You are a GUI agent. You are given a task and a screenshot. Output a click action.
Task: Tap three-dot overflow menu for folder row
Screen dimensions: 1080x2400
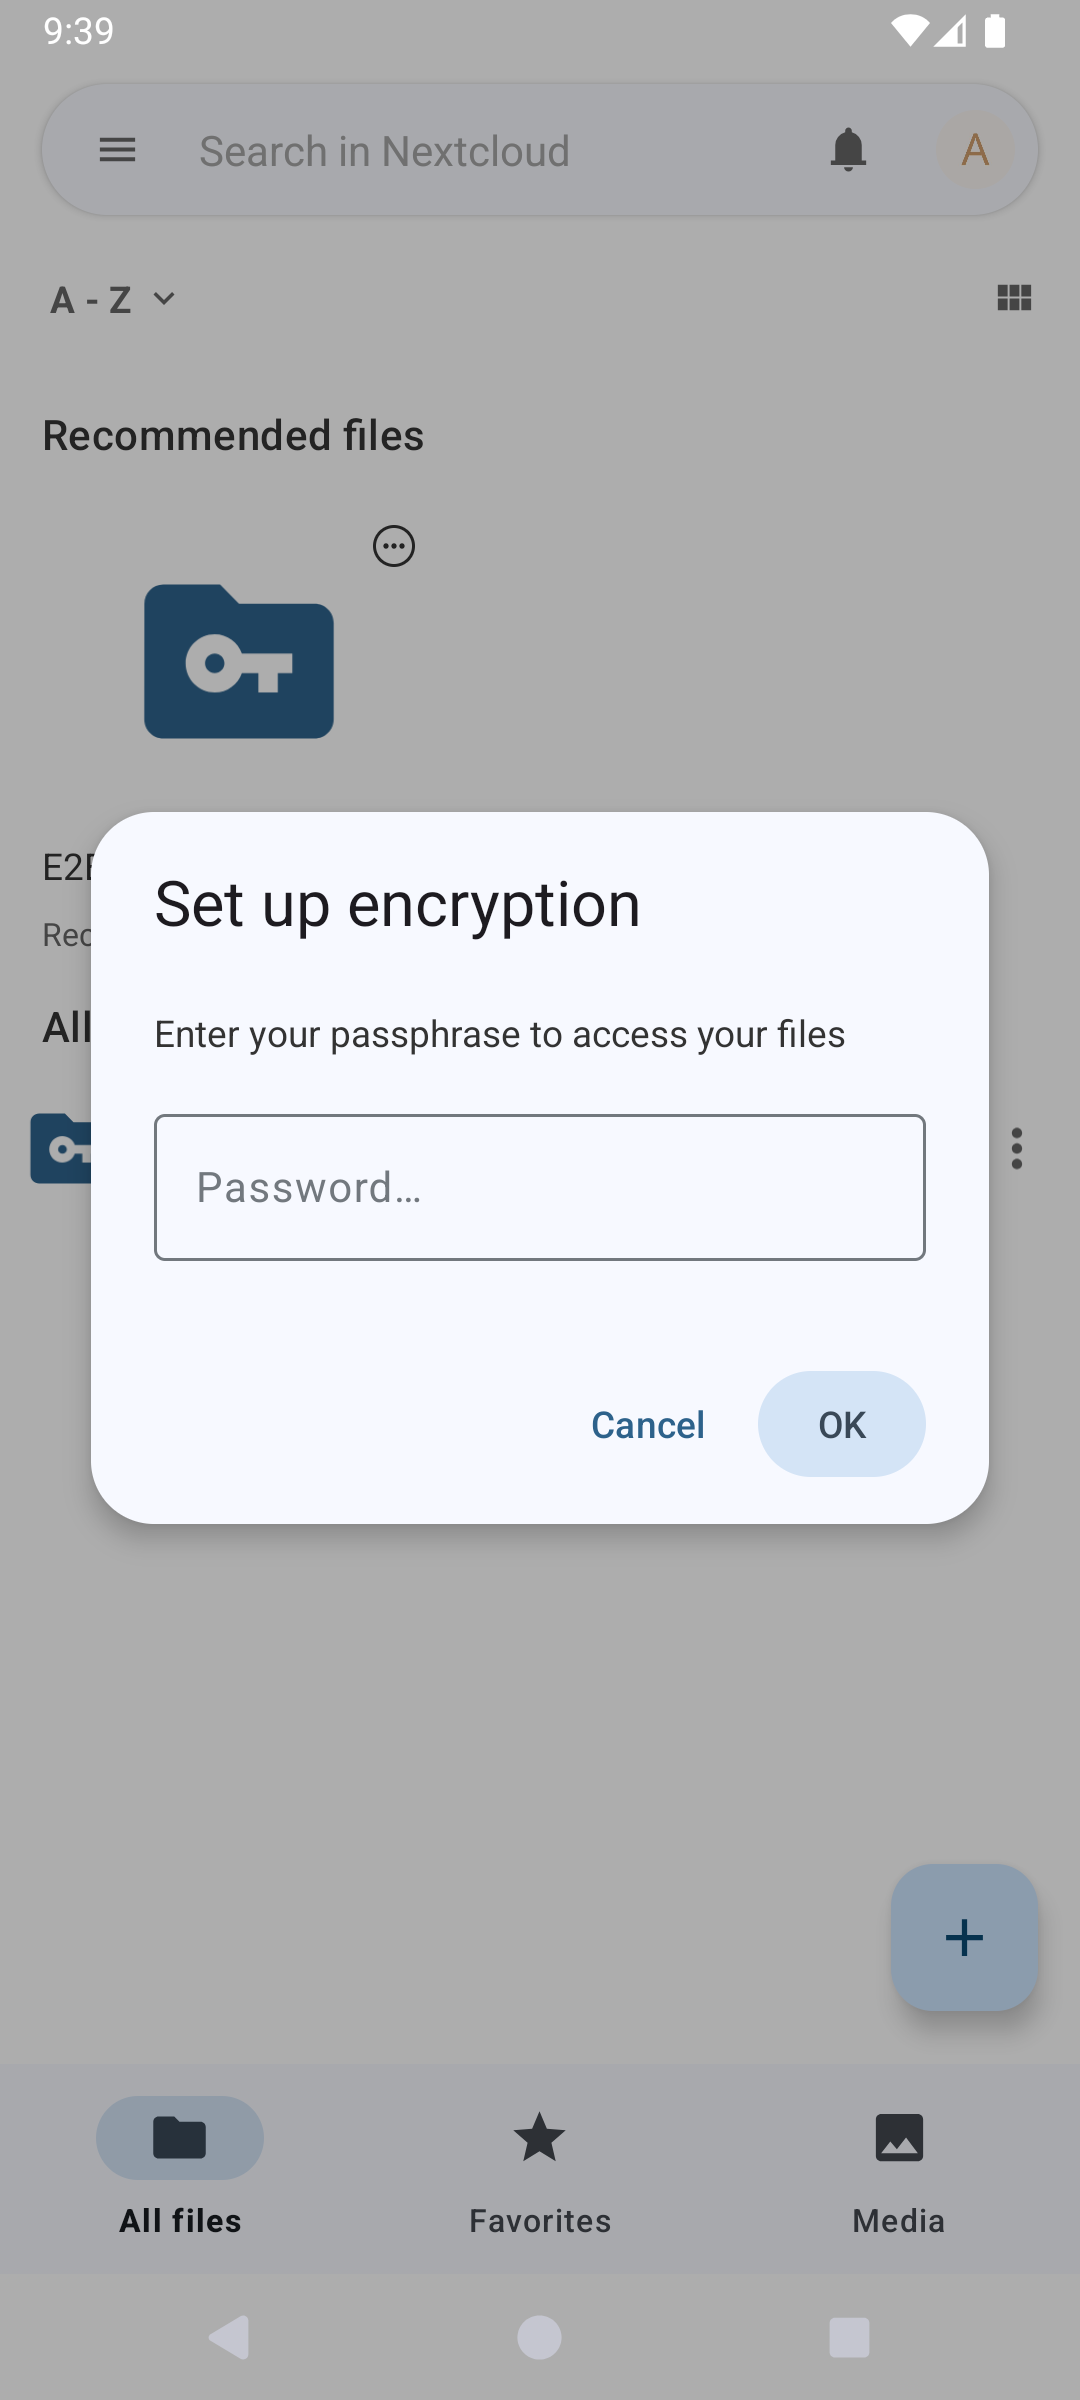(1017, 1149)
